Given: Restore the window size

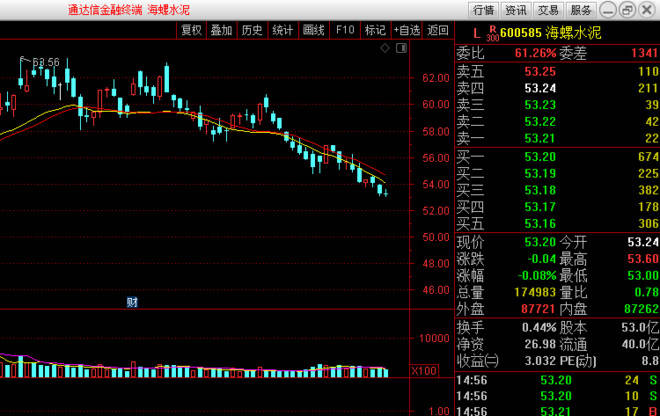Looking at the screenshot, I should pos(625,10).
